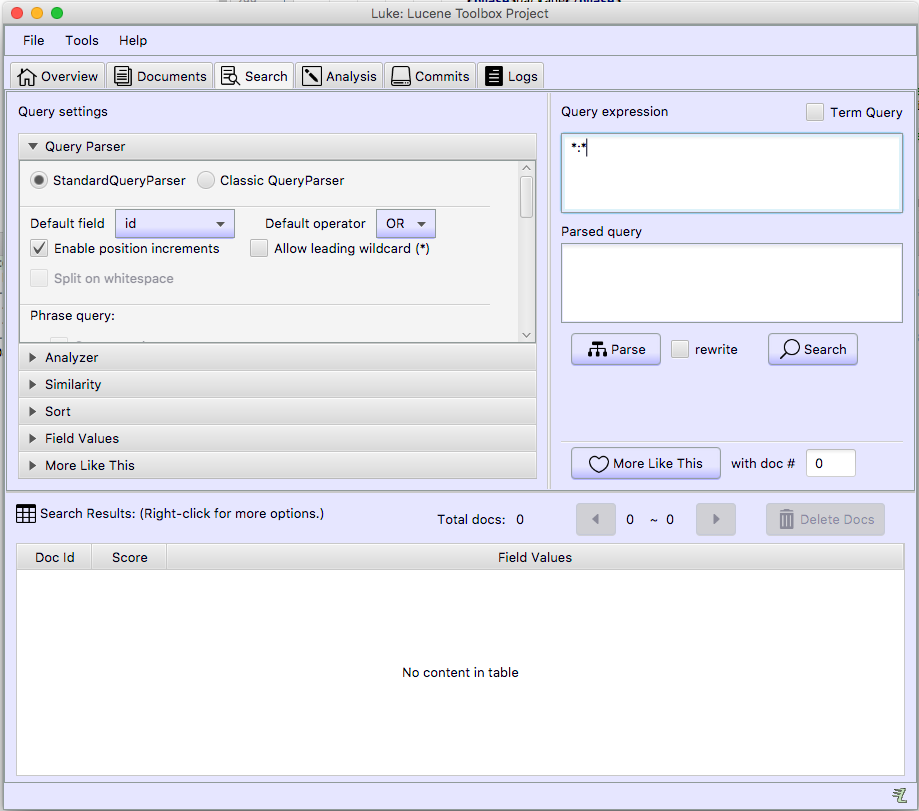The height and width of the screenshot is (811, 919).
Task: Toggle the rewrite checkbox
Action: pyautogui.click(x=680, y=349)
